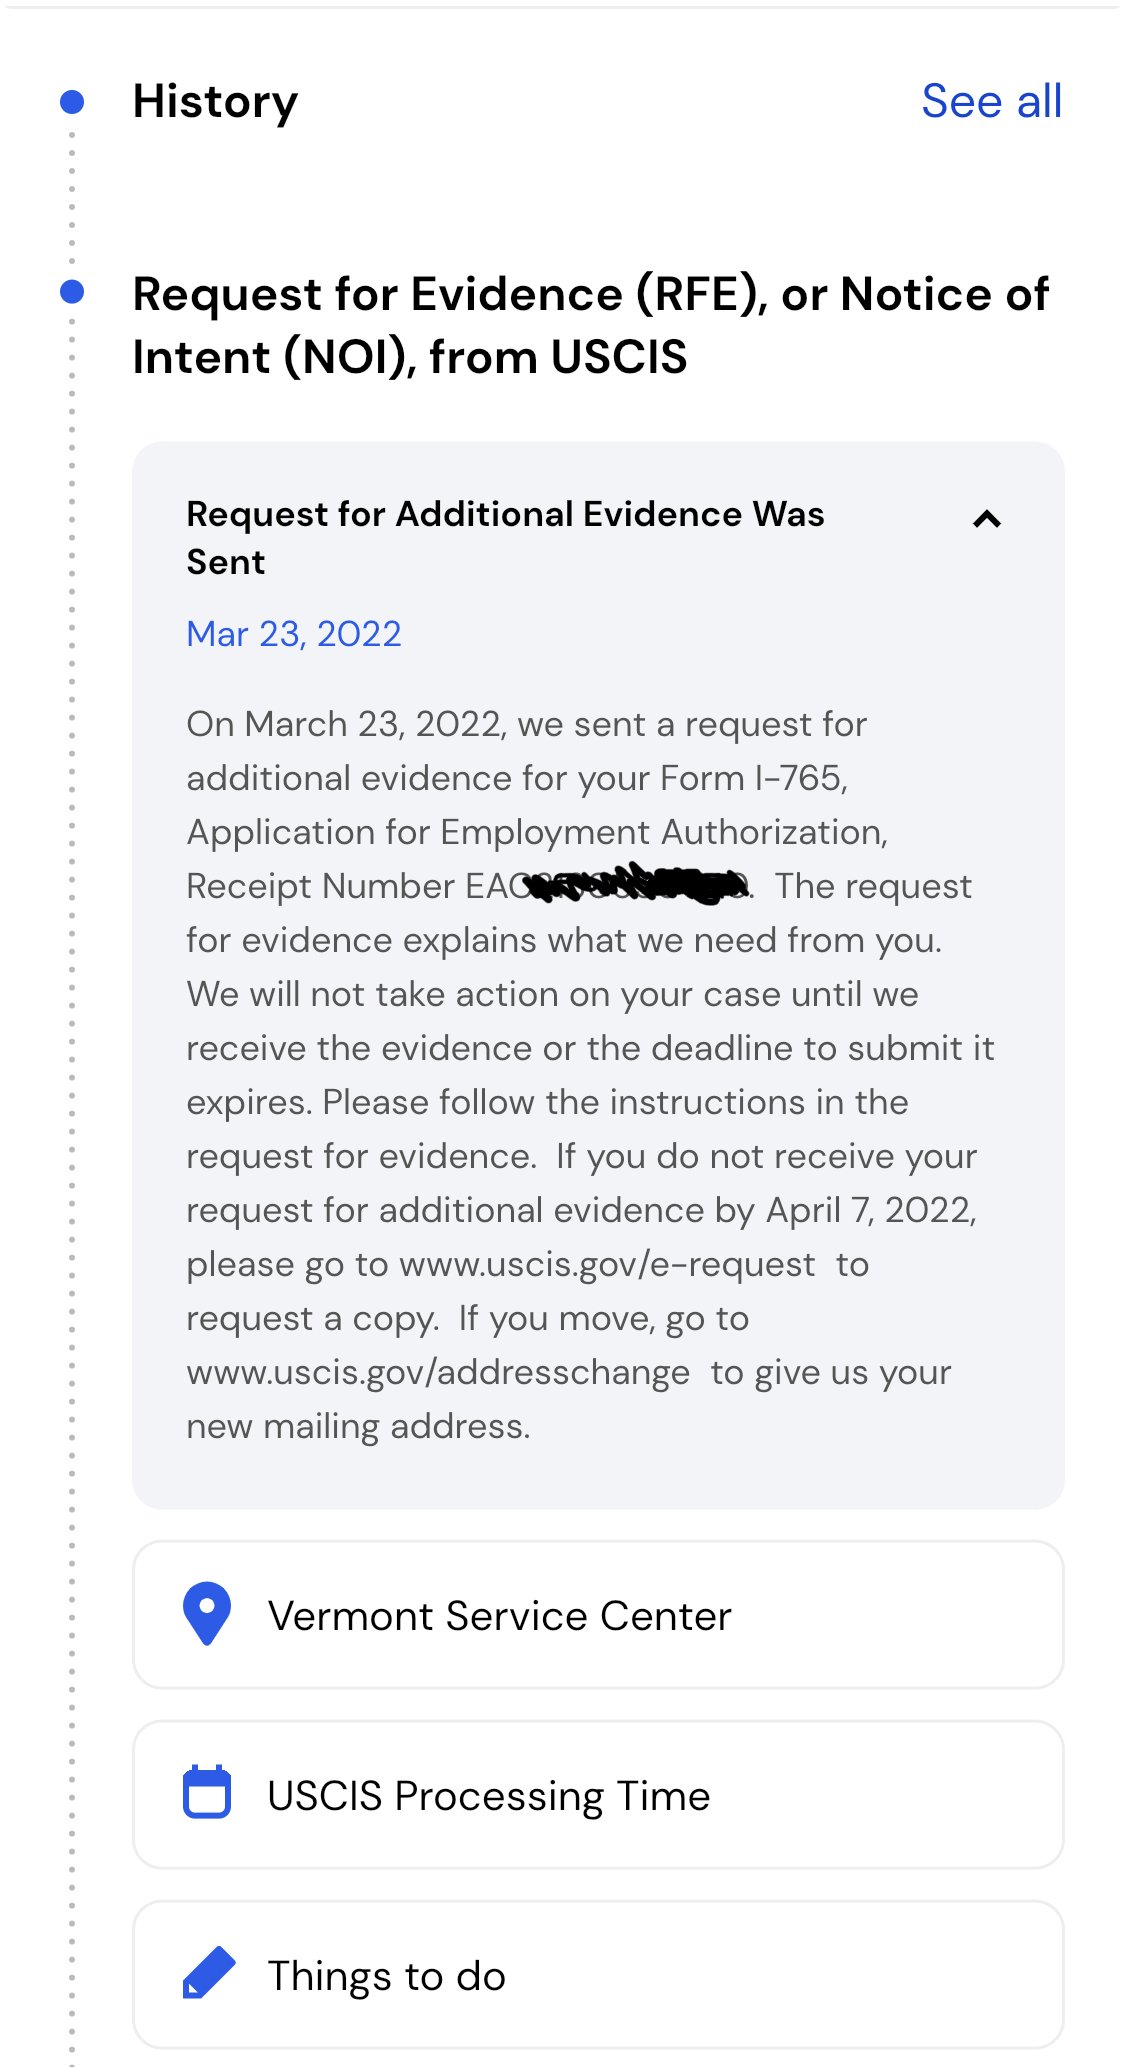
Task: Click the Mar 23, 2022 date
Action: pos(294,634)
